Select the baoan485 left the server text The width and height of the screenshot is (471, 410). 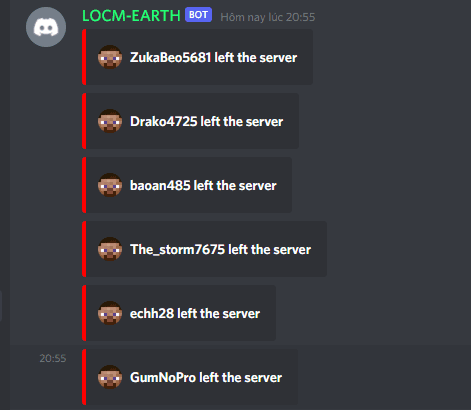(203, 185)
